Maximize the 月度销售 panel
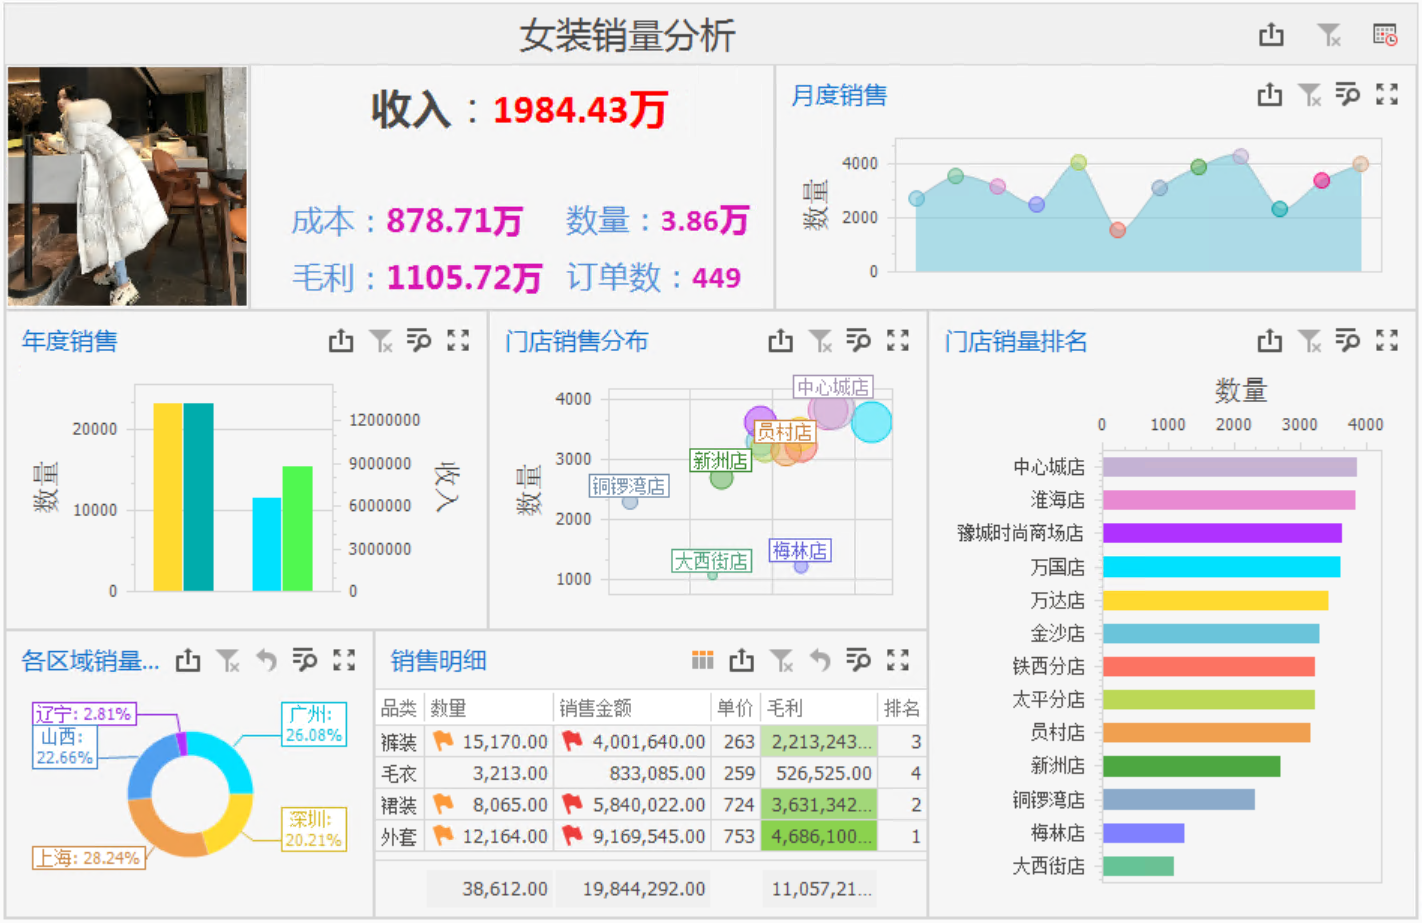The height and width of the screenshot is (923, 1422). pos(1387,95)
